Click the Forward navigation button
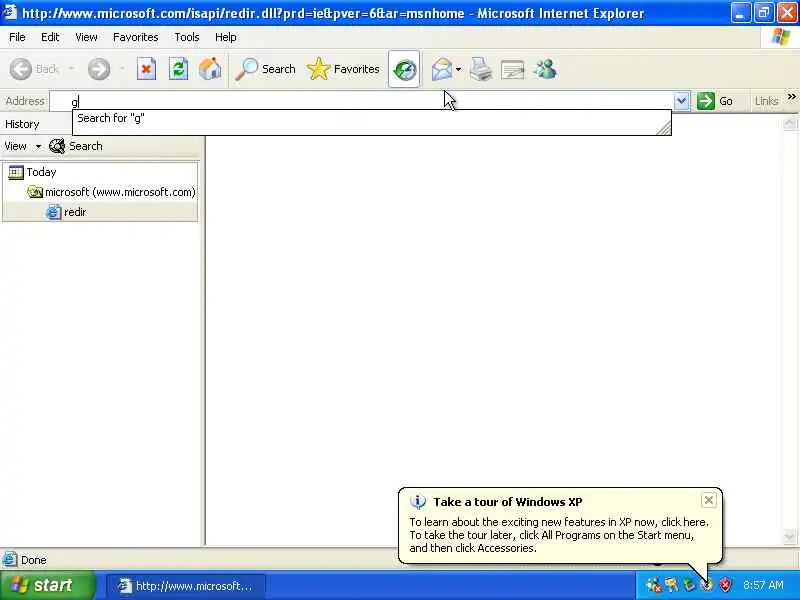This screenshot has height=600, width=800. (x=99, y=69)
